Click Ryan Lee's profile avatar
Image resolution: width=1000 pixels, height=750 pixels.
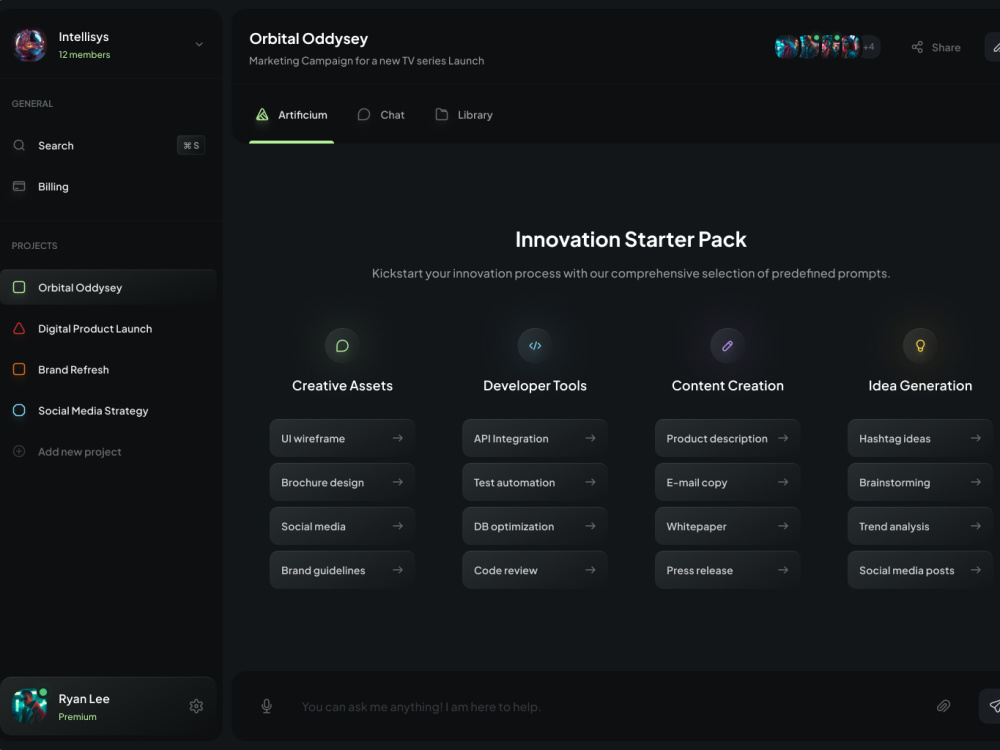point(29,706)
